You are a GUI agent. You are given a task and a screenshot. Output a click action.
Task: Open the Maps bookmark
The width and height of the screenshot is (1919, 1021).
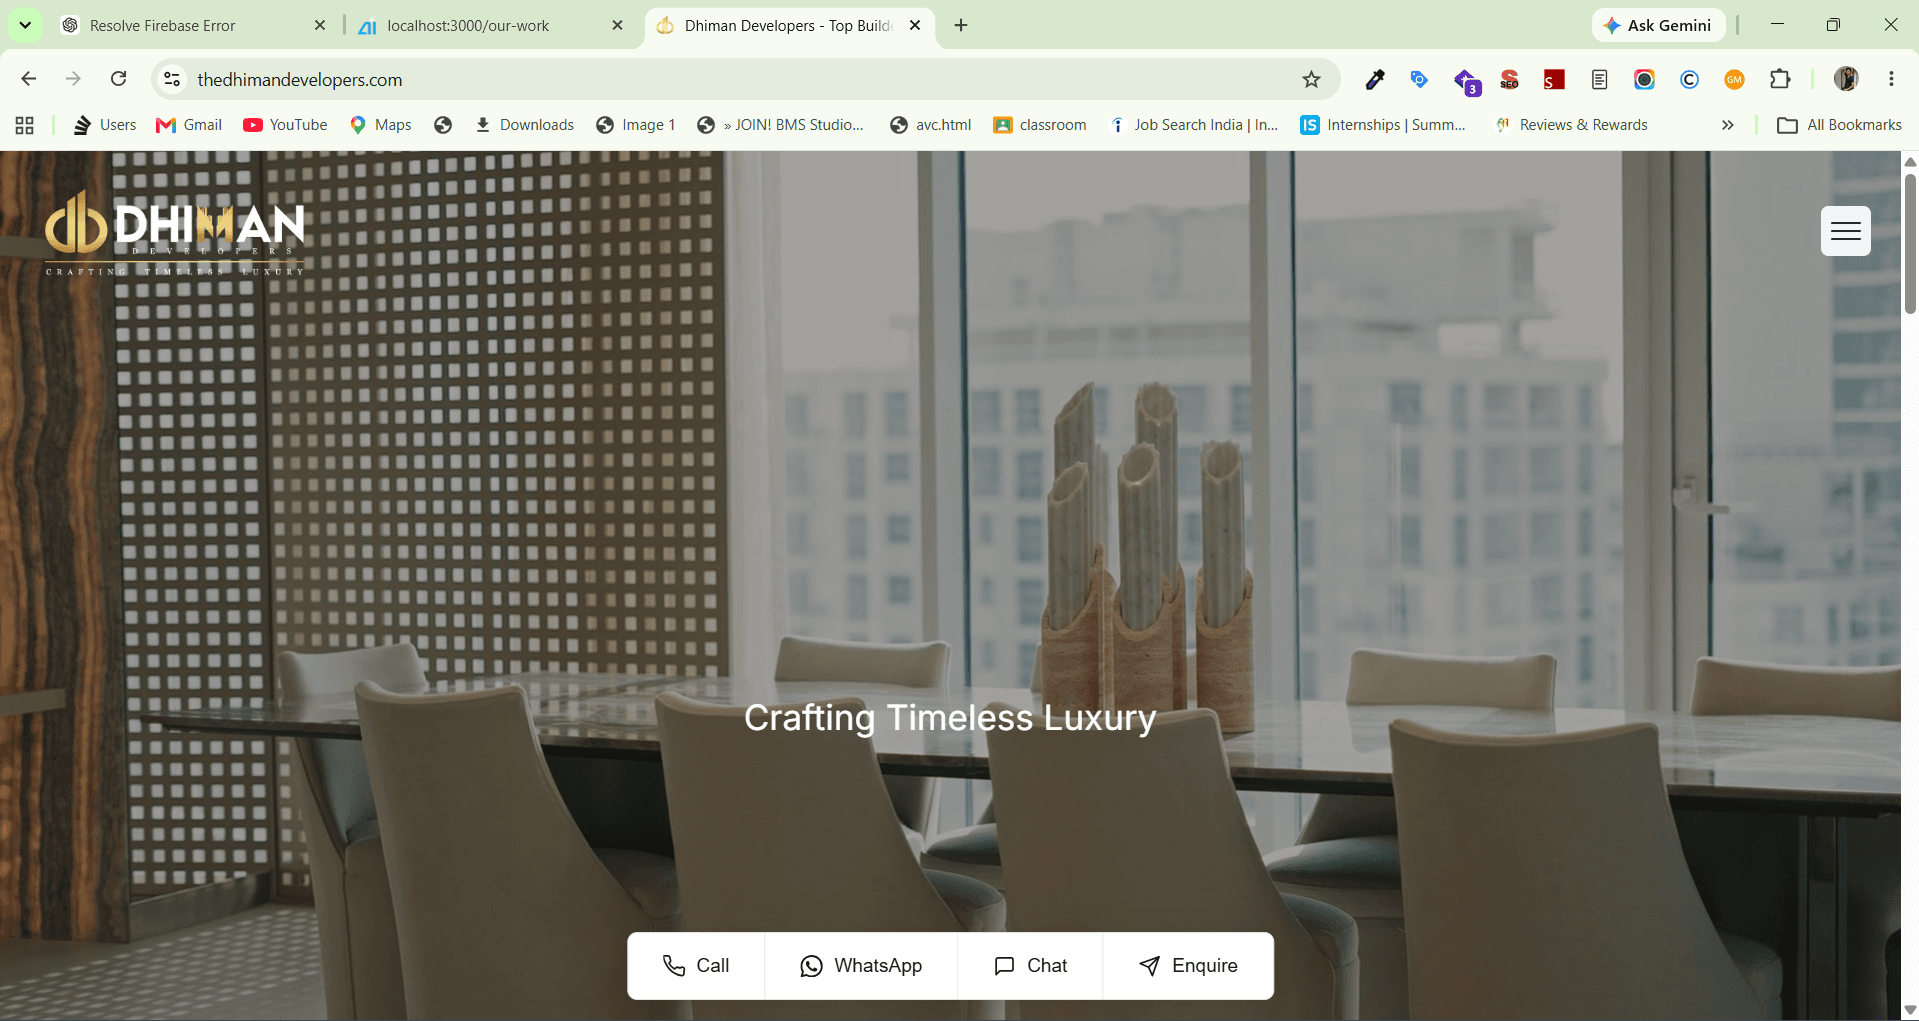pos(381,125)
